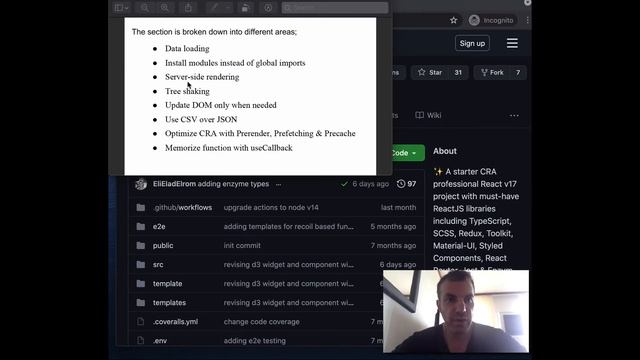Open Chrome's three-dot menu
The width and height of the screenshot is (640, 360).
pyautogui.click(x=527, y=20)
